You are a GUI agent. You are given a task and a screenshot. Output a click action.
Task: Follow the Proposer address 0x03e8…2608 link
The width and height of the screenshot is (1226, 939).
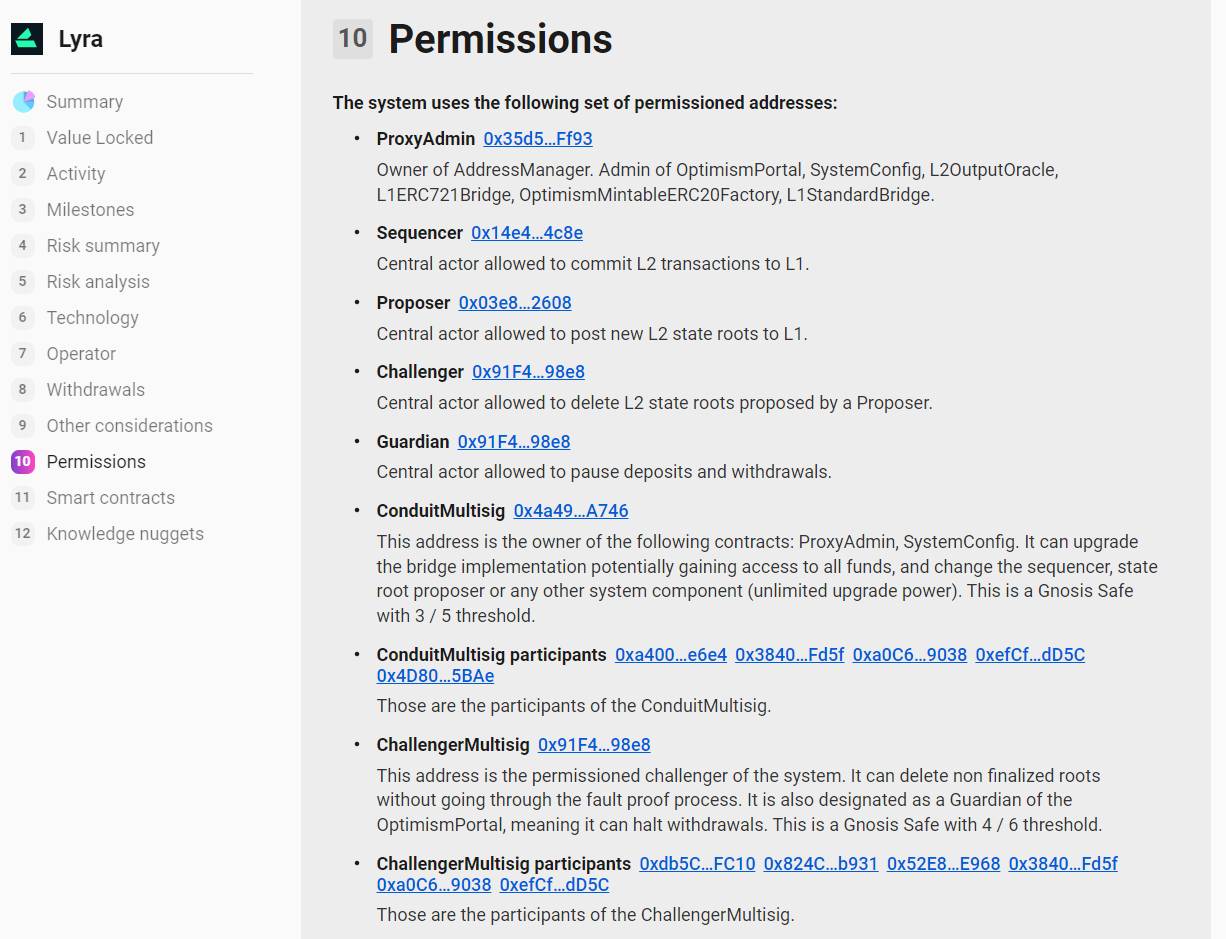point(515,302)
